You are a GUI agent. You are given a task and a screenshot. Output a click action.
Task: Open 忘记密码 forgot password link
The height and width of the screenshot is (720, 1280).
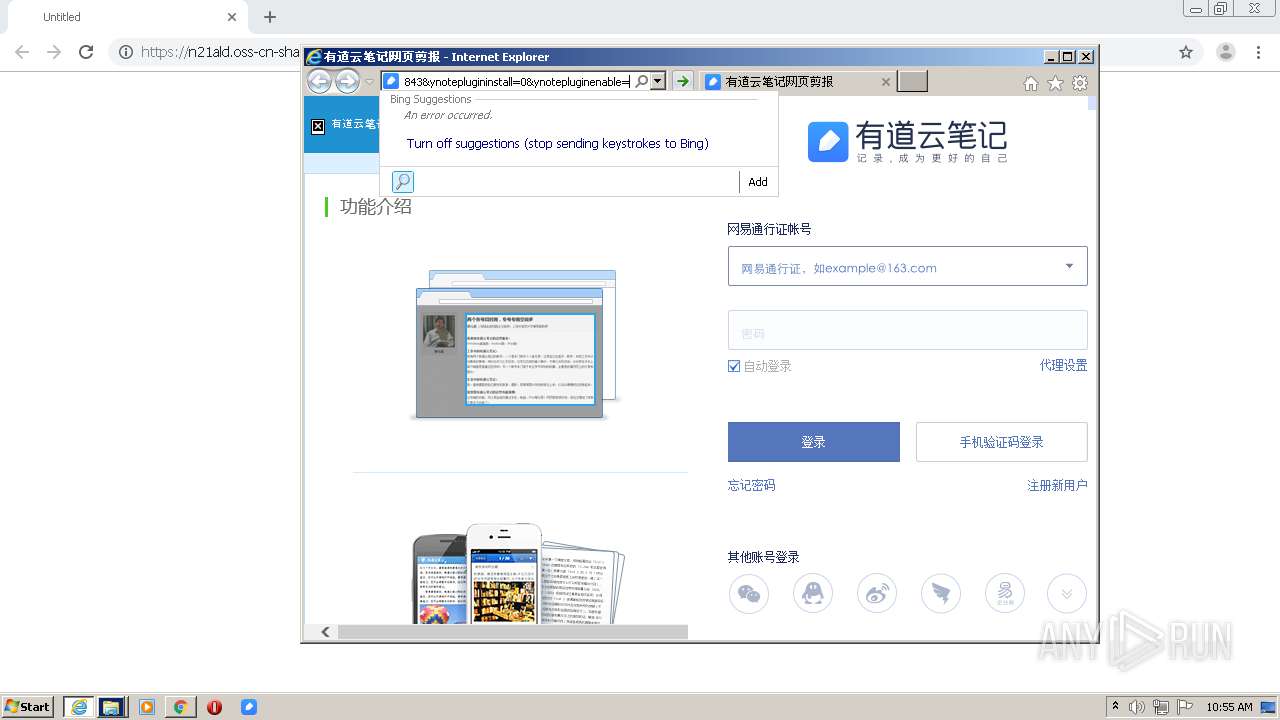[751, 486]
